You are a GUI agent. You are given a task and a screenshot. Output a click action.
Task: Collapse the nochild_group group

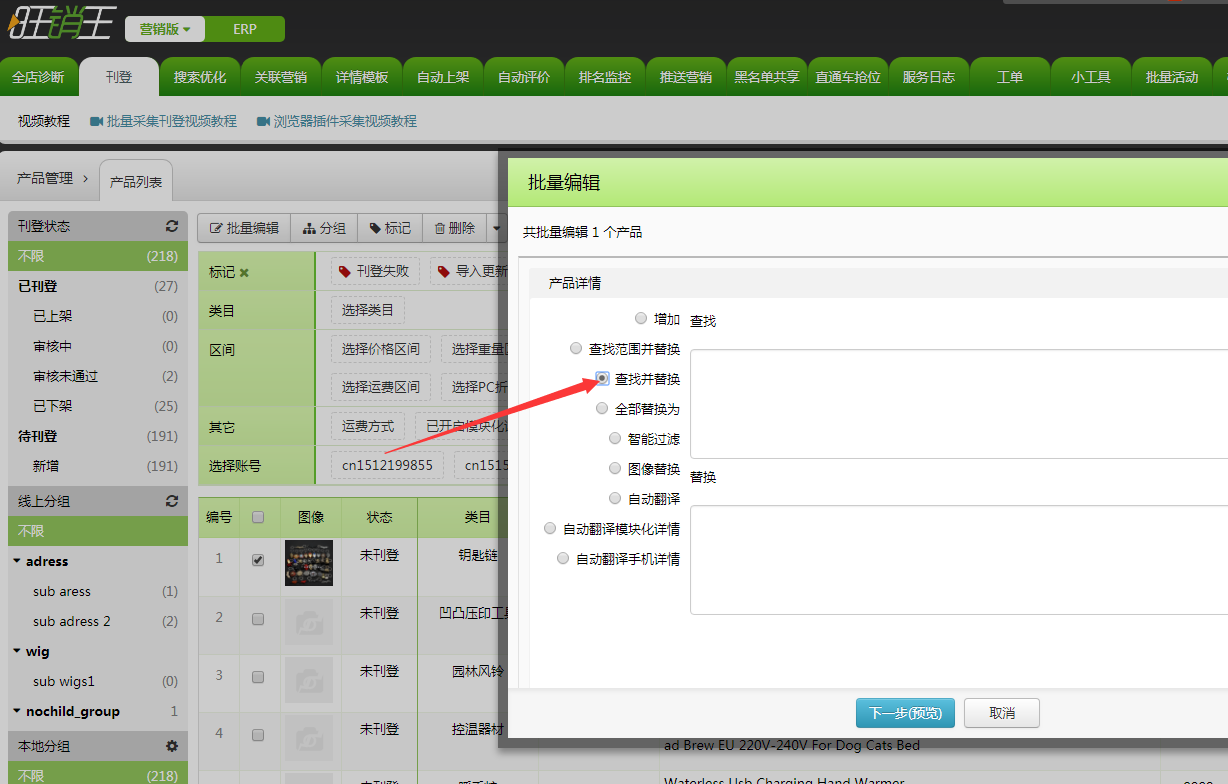pos(17,711)
